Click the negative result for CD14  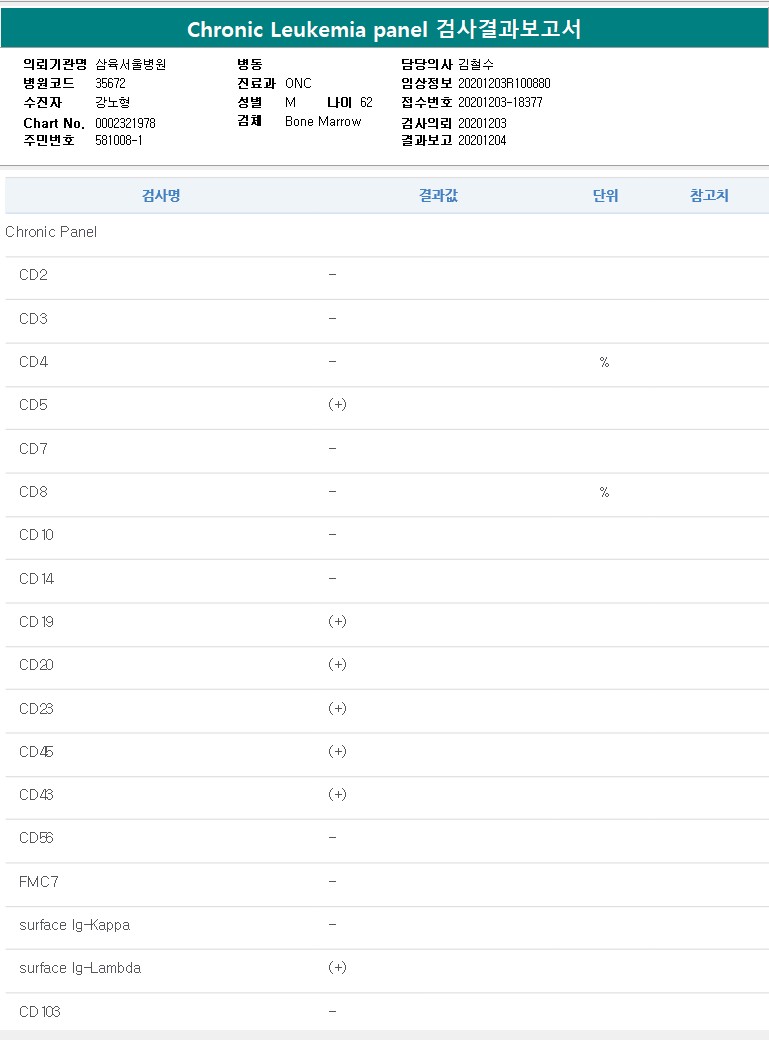332,578
